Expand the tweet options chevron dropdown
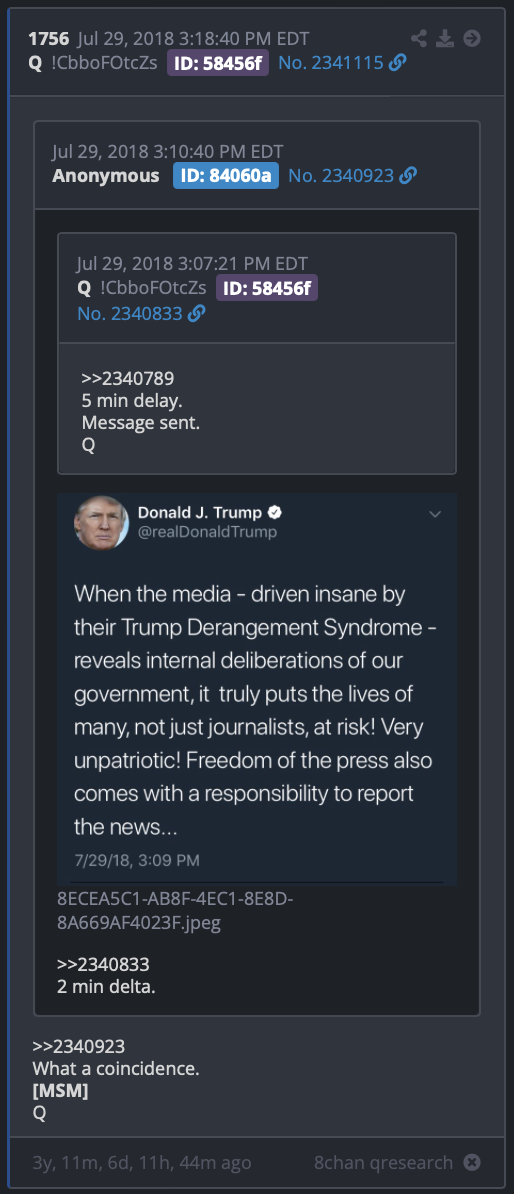514x1194 pixels. (x=435, y=514)
